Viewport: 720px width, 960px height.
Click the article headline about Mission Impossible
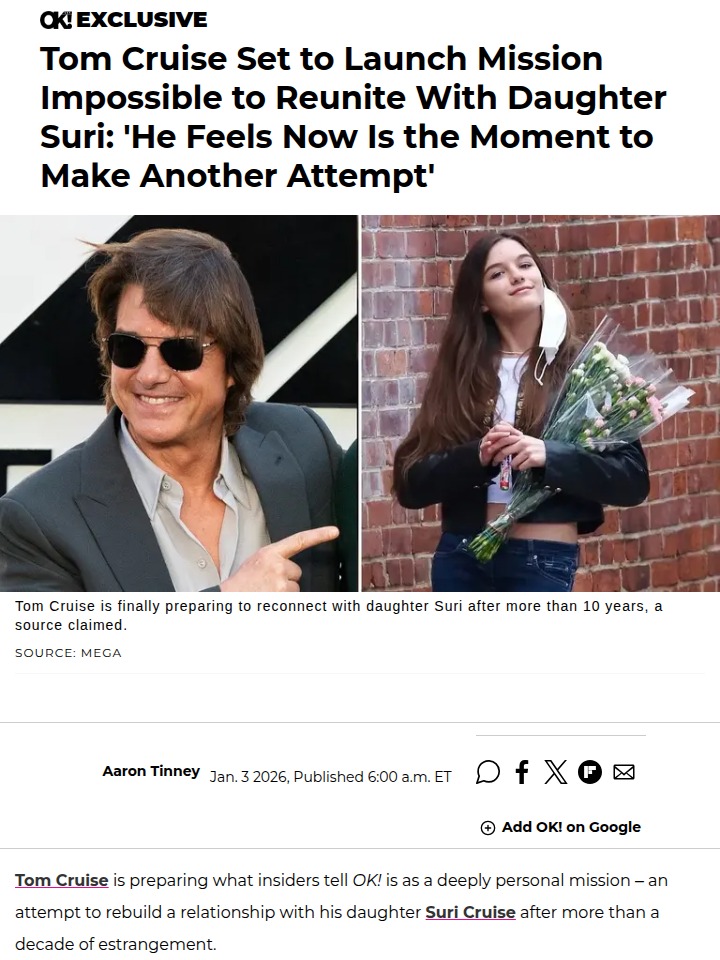click(350, 117)
